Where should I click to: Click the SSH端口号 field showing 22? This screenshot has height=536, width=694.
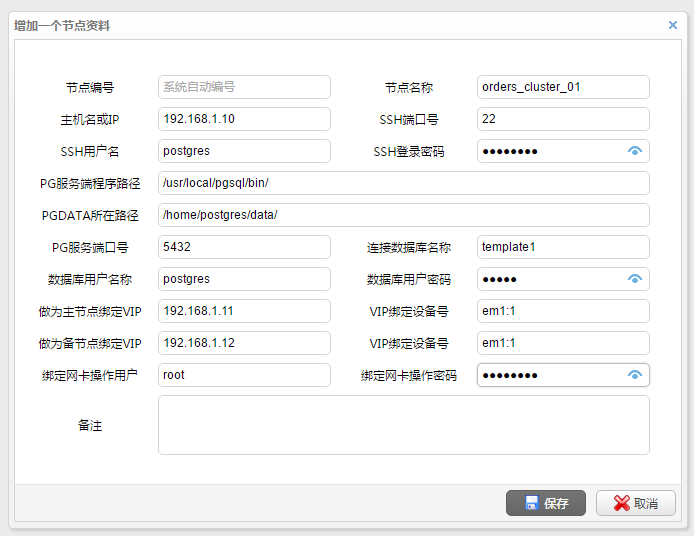(x=563, y=119)
